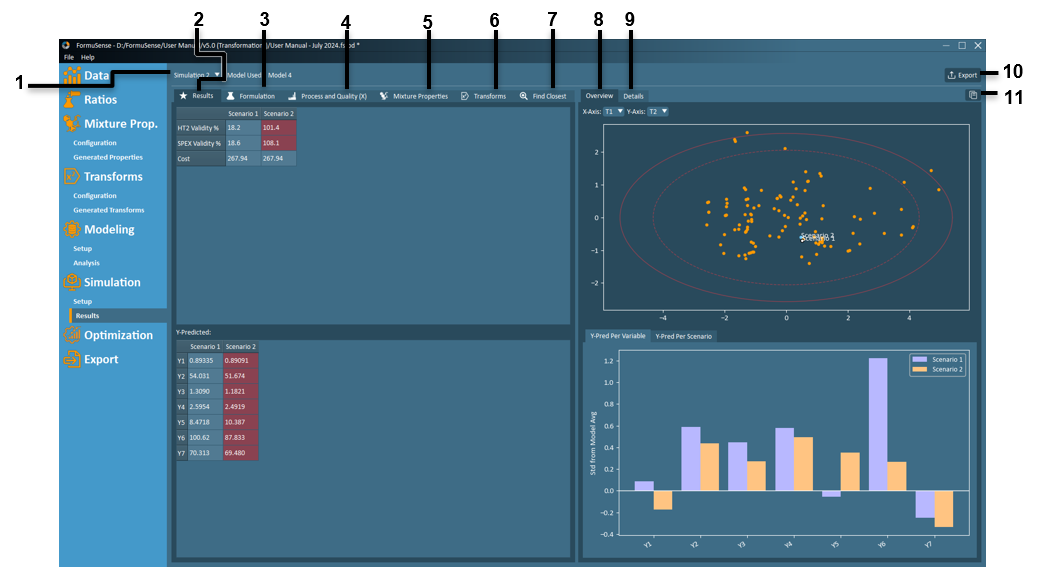Click the Modeling sidebar icon
This screenshot has height=567, width=1046.
pos(71,230)
